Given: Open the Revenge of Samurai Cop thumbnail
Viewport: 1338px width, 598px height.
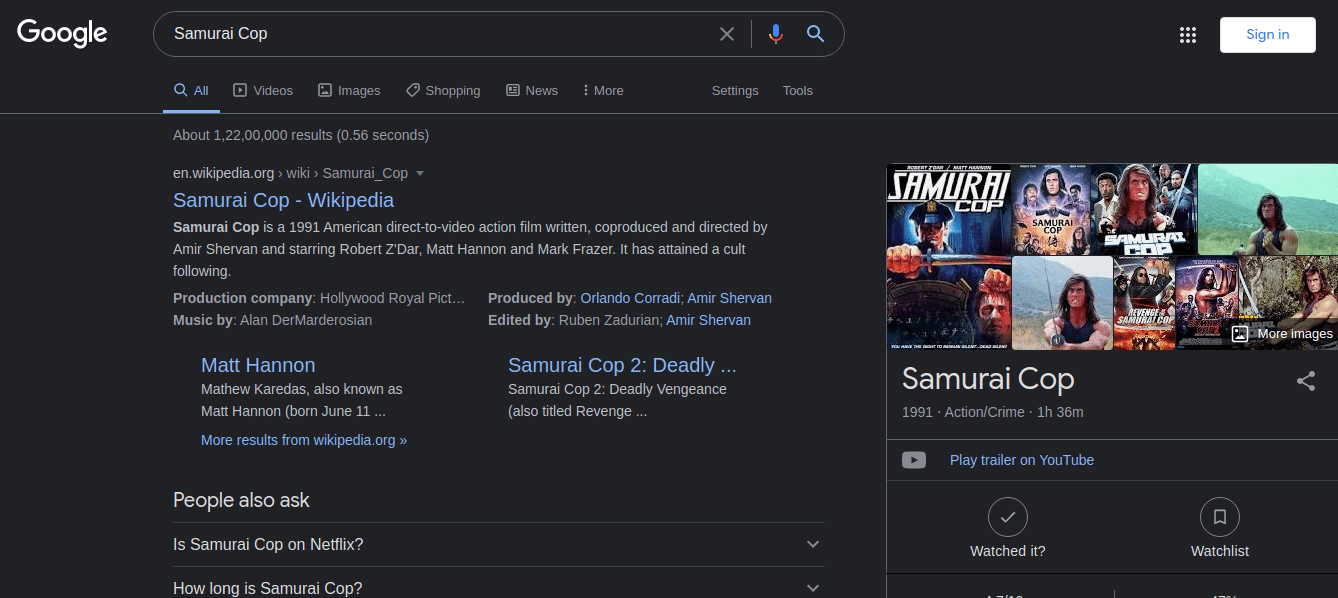Looking at the screenshot, I should point(1144,302).
